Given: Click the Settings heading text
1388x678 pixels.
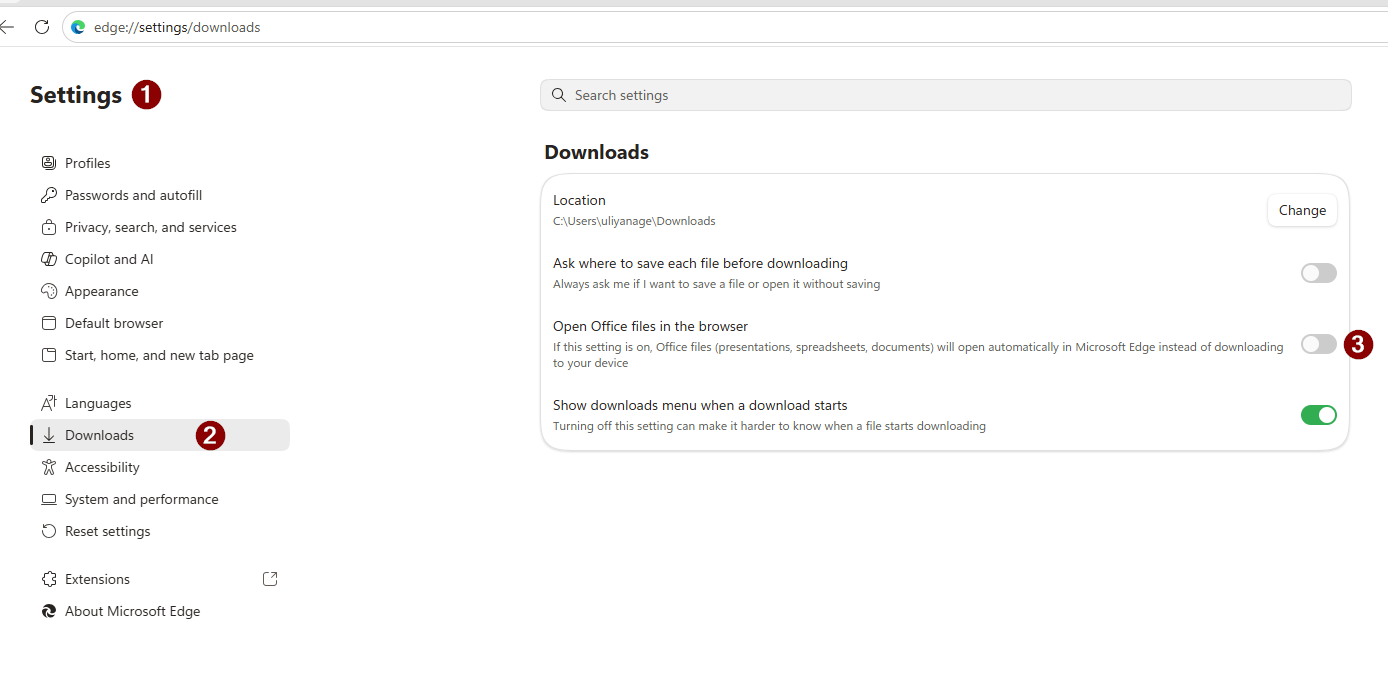Looking at the screenshot, I should (x=76, y=95).
